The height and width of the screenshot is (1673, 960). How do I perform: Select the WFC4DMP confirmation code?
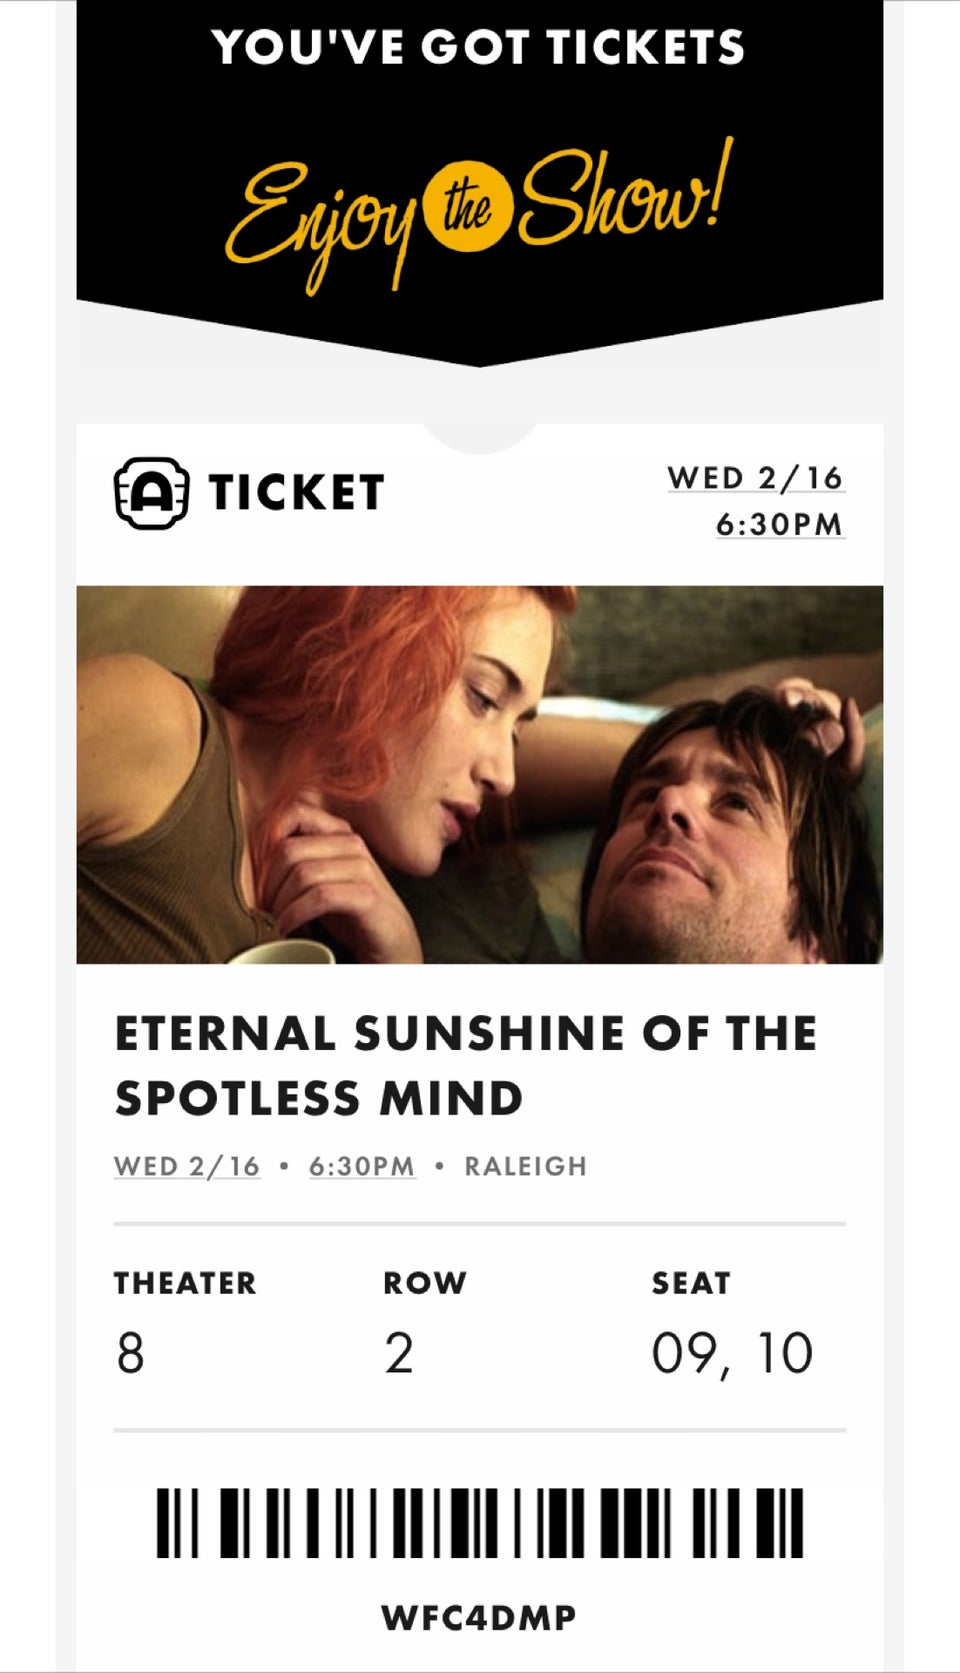[479, 1618]
